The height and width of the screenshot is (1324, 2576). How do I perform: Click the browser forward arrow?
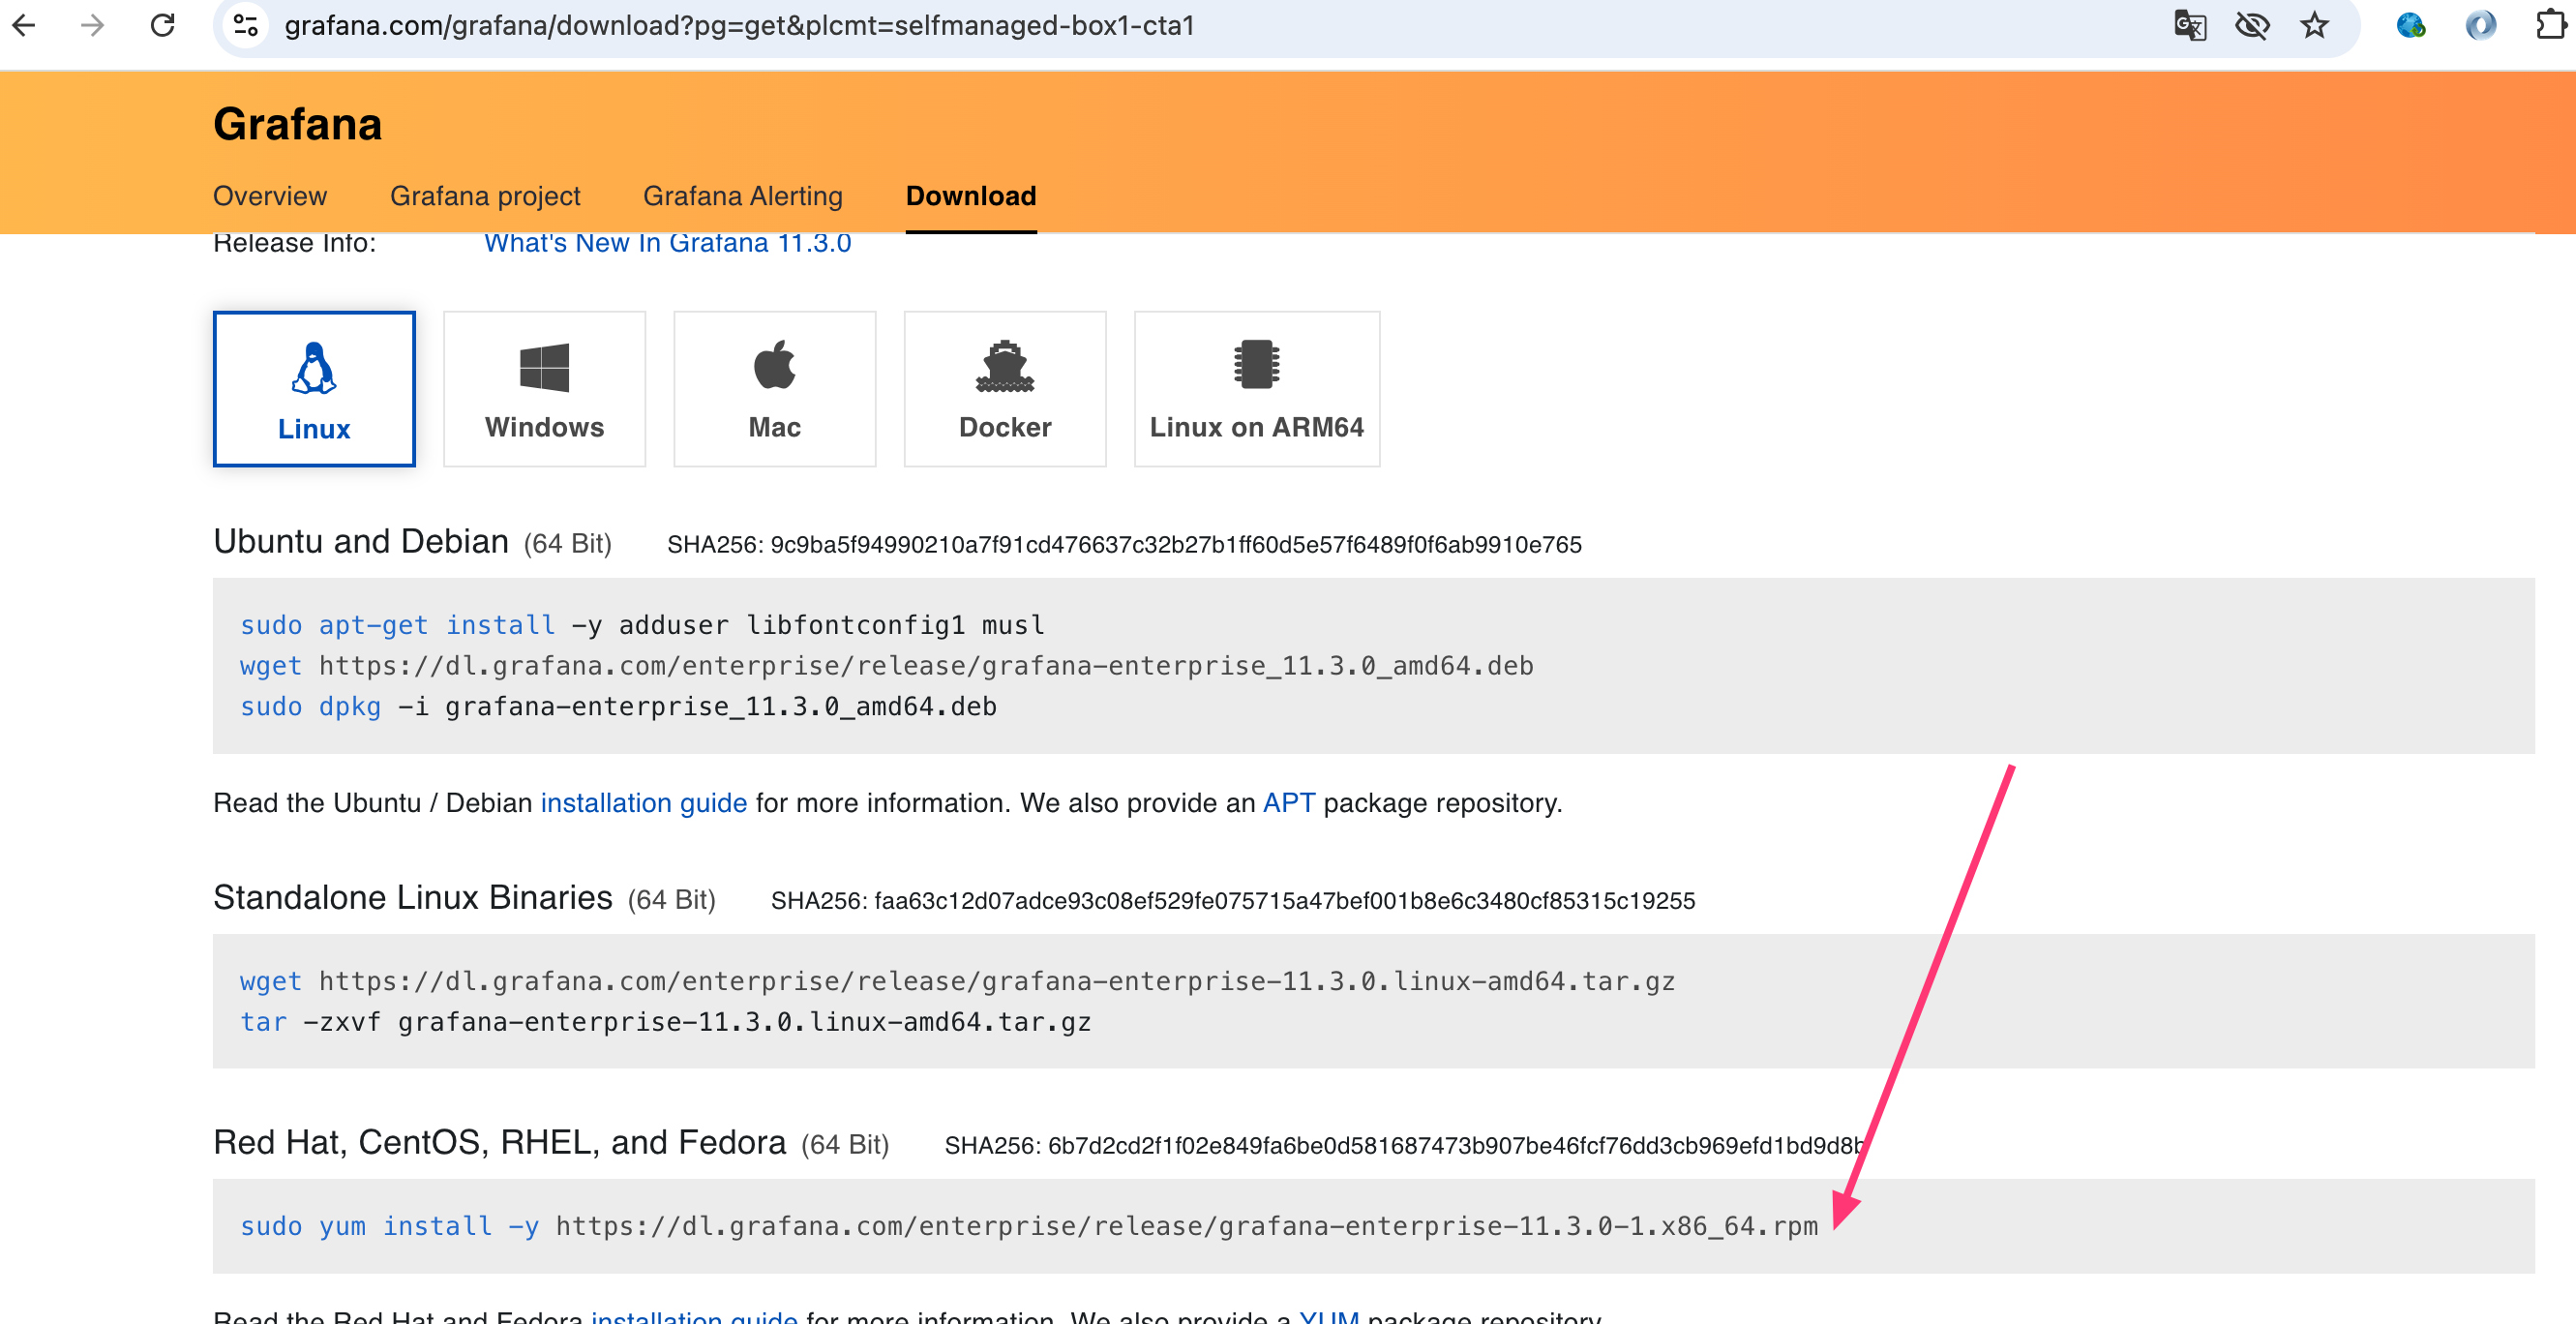click(93, 25)
